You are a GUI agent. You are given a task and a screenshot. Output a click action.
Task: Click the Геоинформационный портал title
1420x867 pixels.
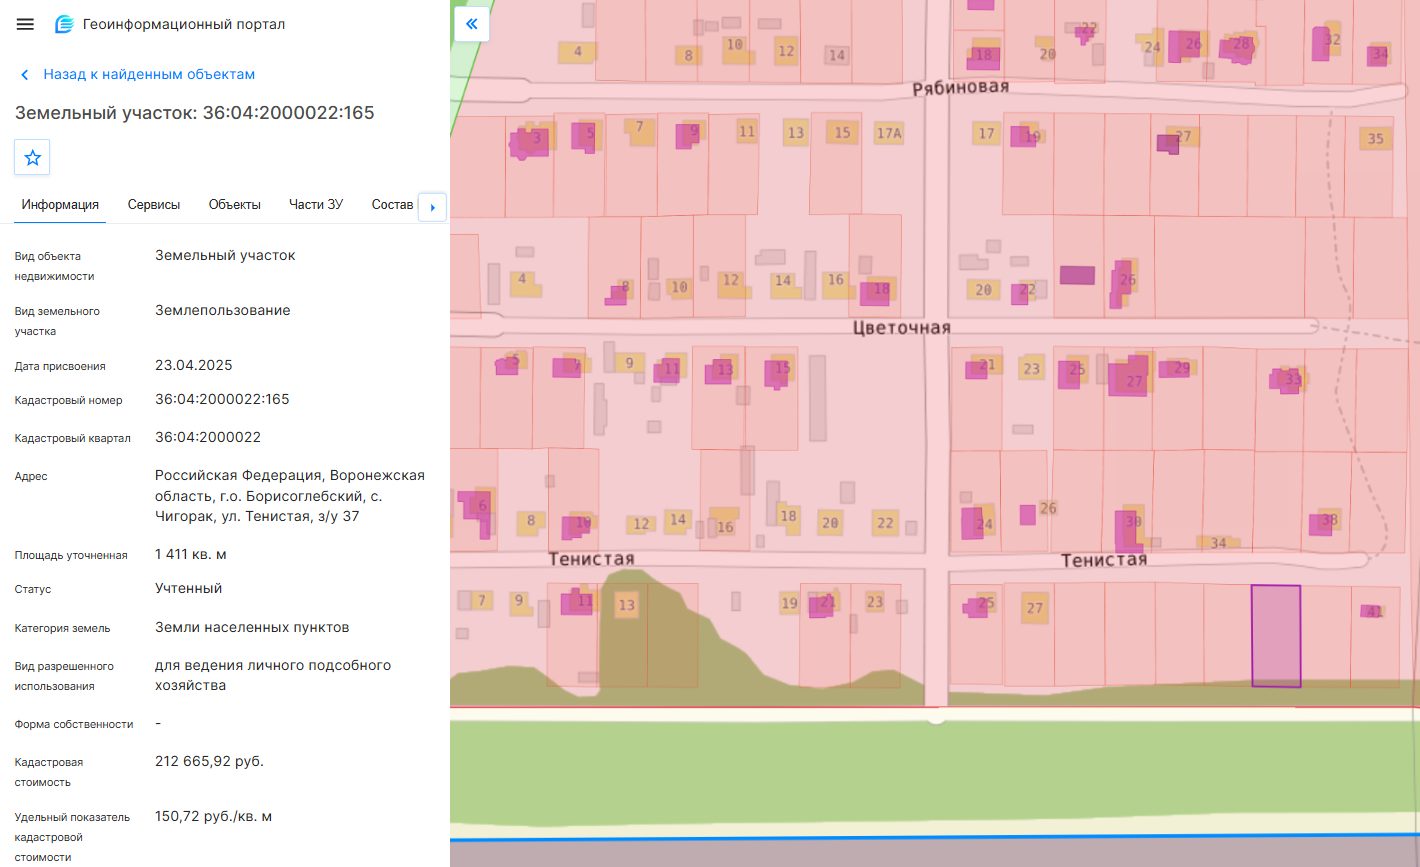184,24
